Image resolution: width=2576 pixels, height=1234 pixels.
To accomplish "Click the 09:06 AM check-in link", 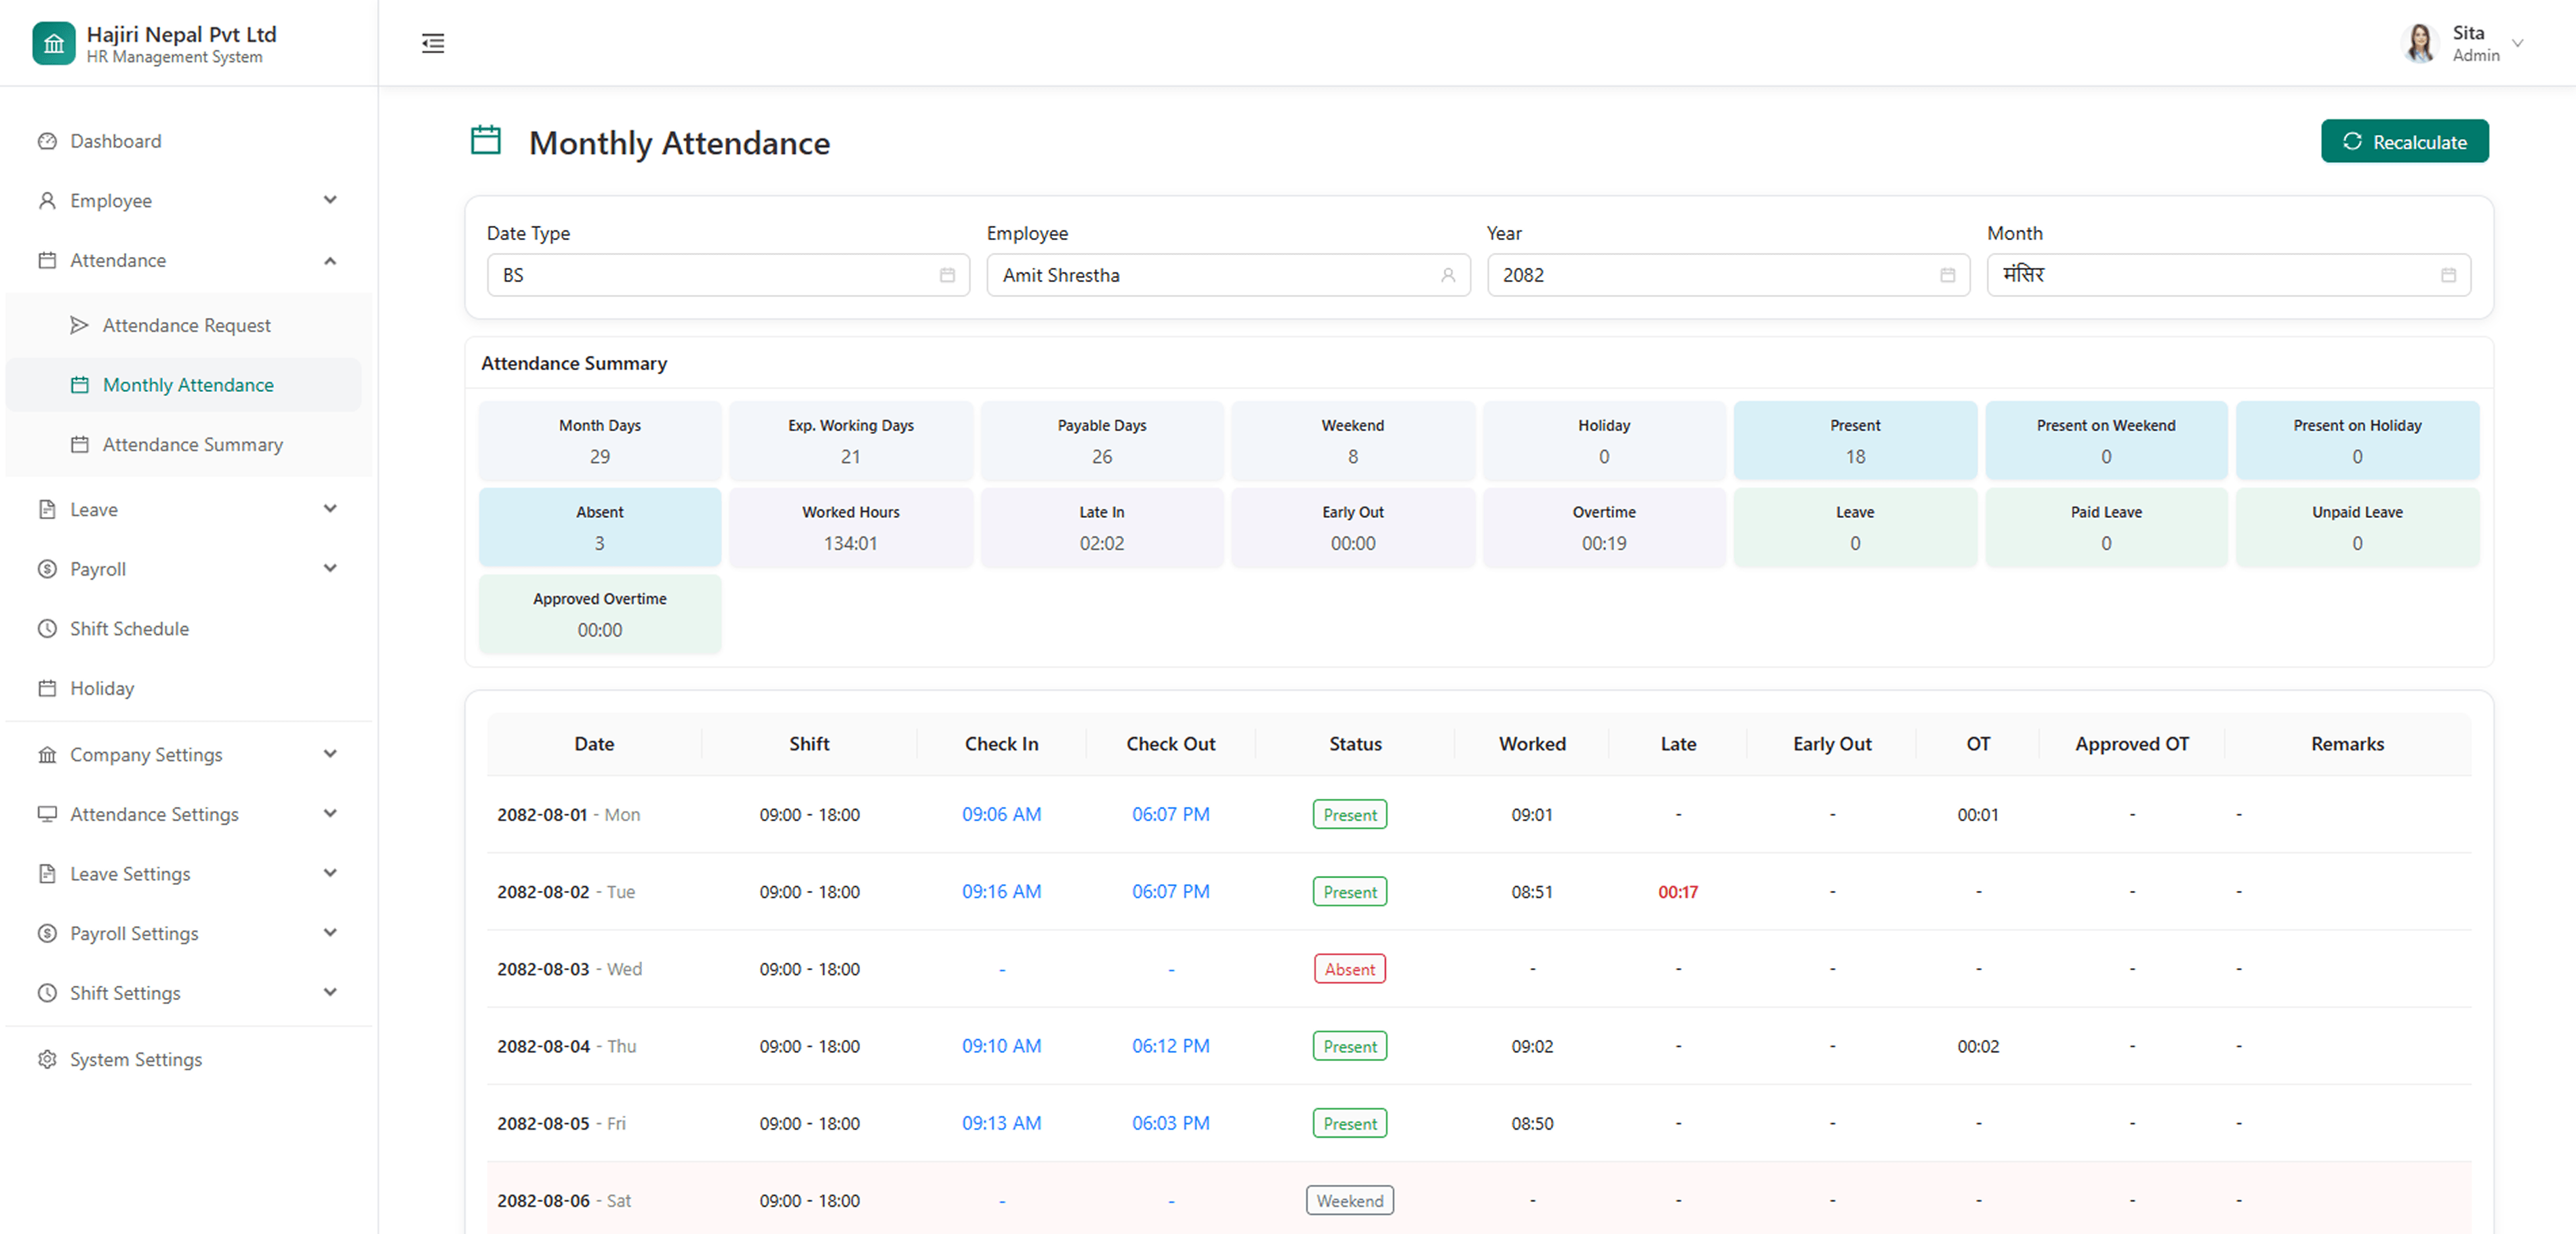I will (1001, 814).
